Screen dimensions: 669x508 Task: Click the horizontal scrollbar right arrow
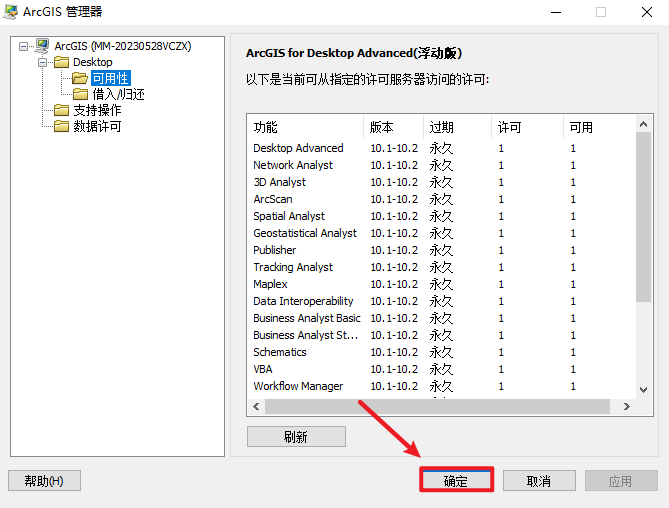627,407
